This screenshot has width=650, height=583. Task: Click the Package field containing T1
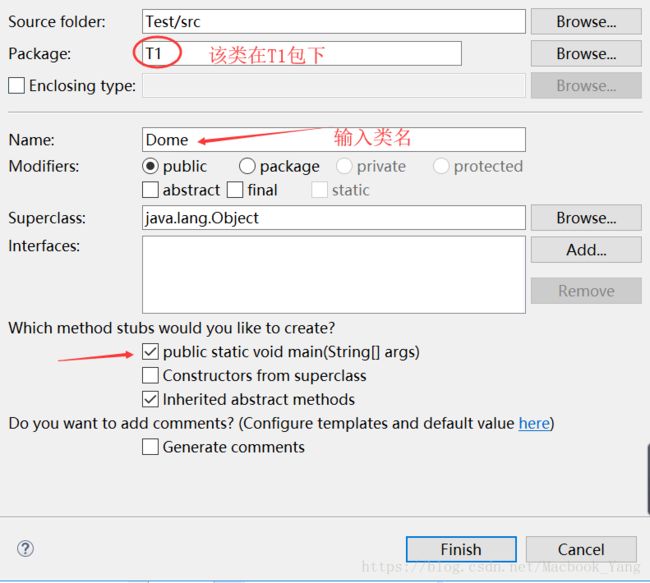(302, 54)
